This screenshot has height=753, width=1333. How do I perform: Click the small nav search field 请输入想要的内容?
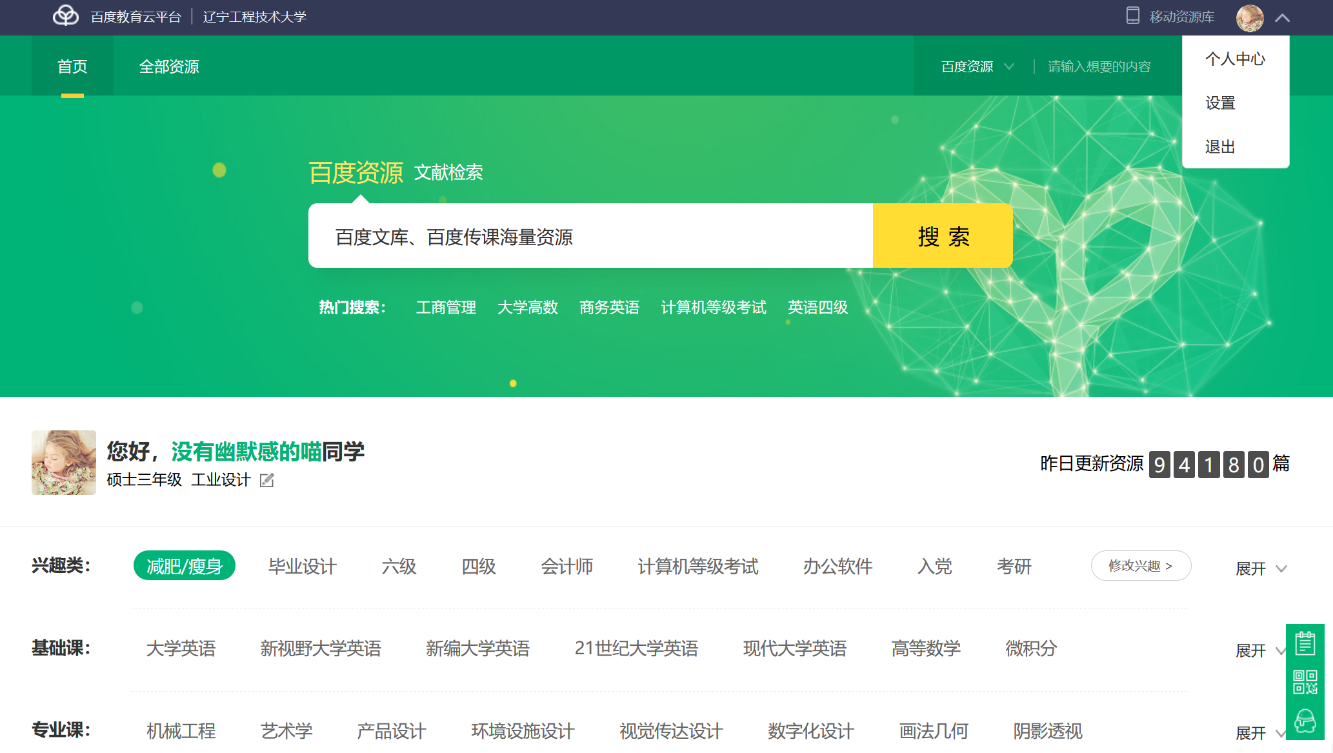[1100, 67]
